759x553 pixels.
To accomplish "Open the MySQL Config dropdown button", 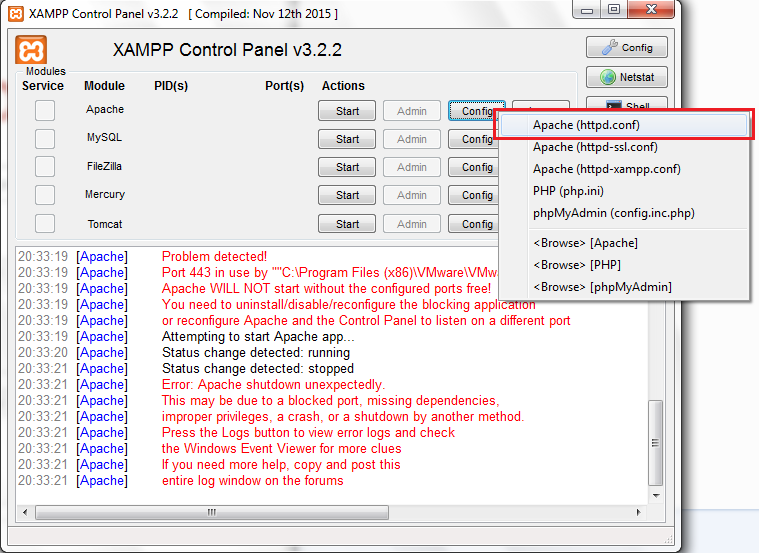I will tap(473, 139).
